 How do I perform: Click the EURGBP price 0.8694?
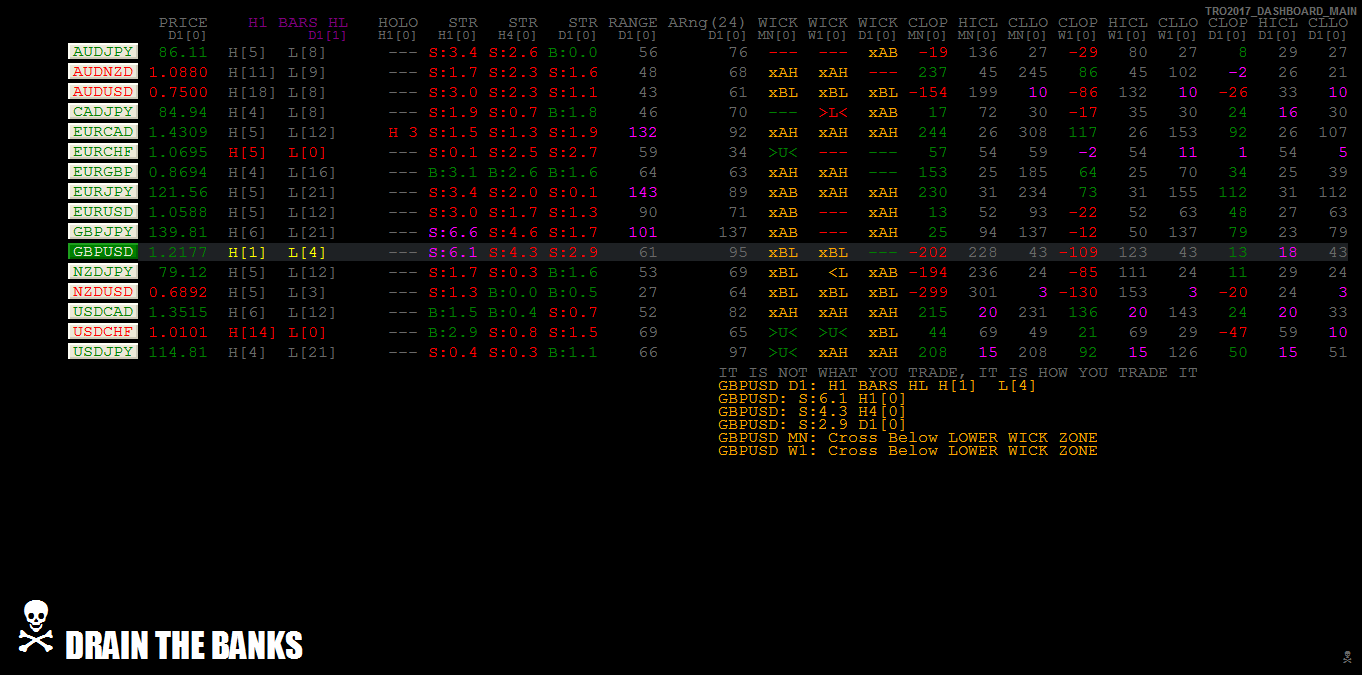coord(178,172)
